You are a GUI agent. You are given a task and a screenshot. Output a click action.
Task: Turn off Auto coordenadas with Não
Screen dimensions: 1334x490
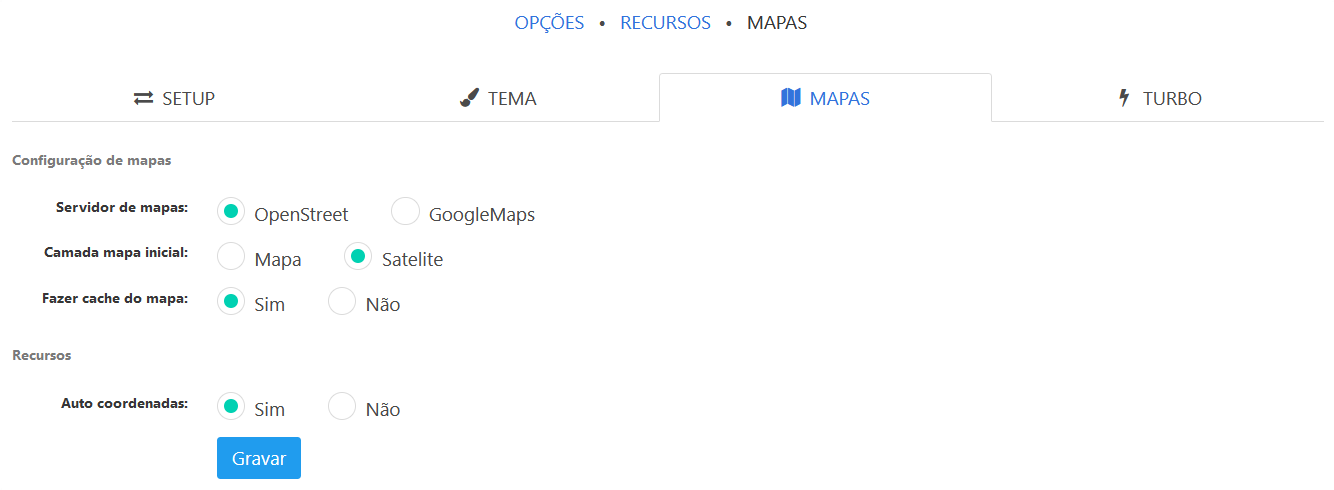[x=343, y=407]
